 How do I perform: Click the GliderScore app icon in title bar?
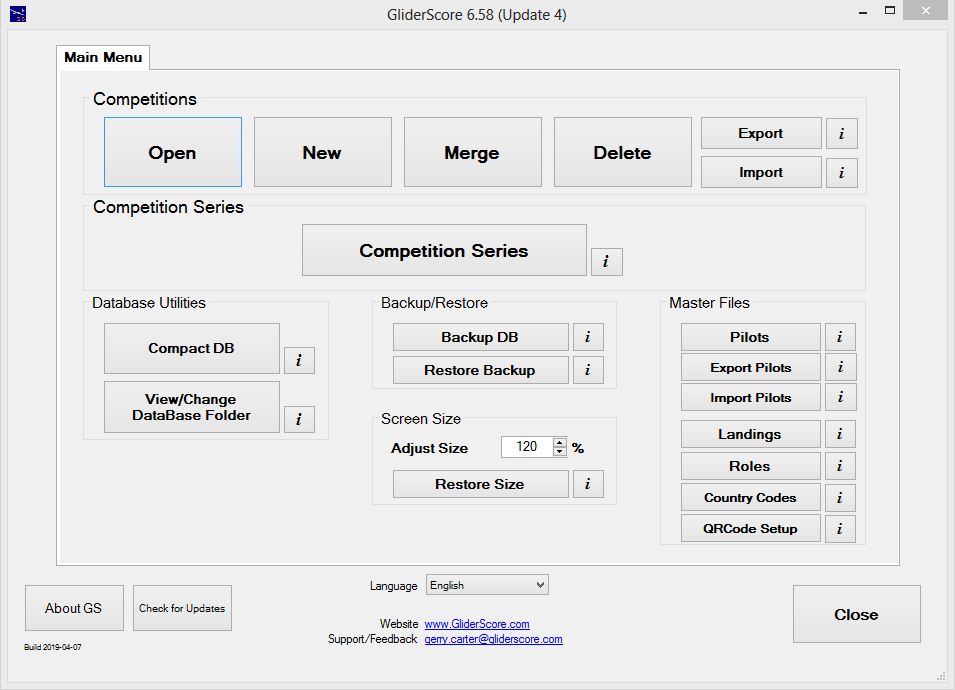pos(18,14)
